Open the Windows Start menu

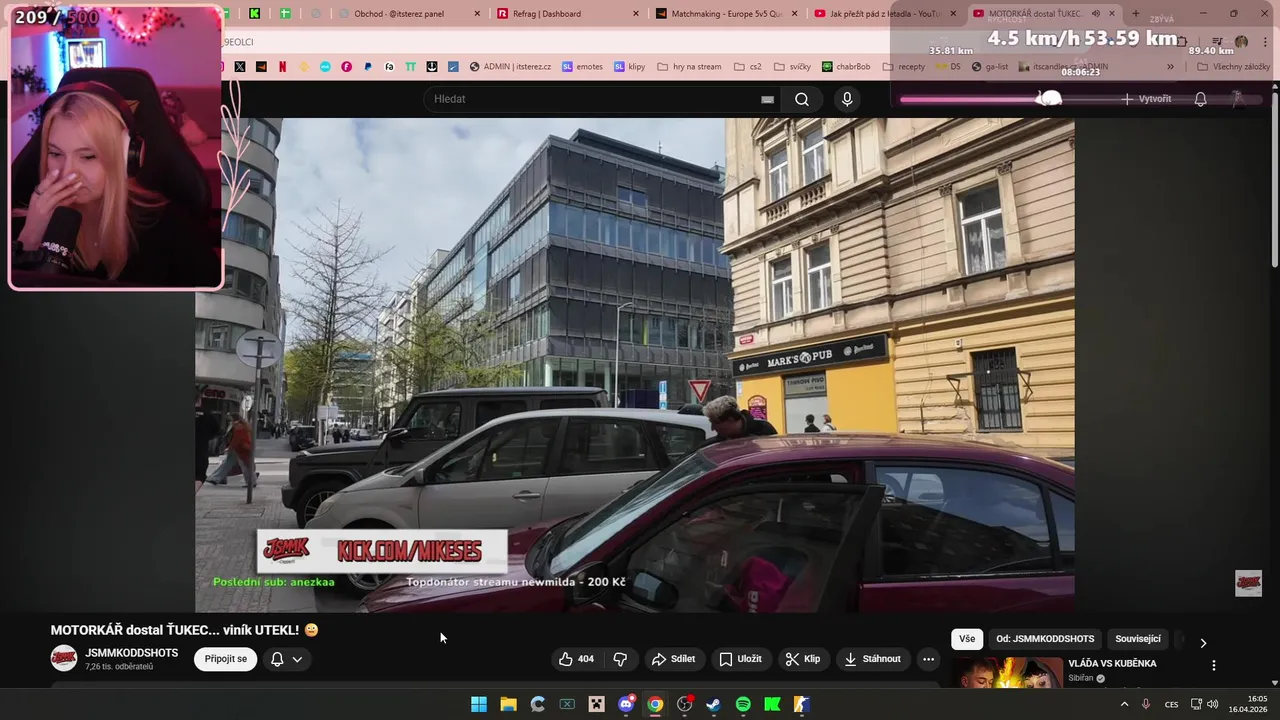coord(479,704)
